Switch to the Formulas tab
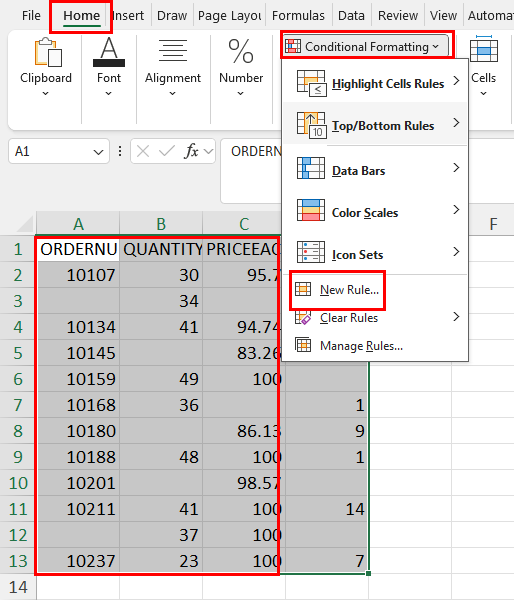Viewport: 514px width, 600px height. [298, 16]
